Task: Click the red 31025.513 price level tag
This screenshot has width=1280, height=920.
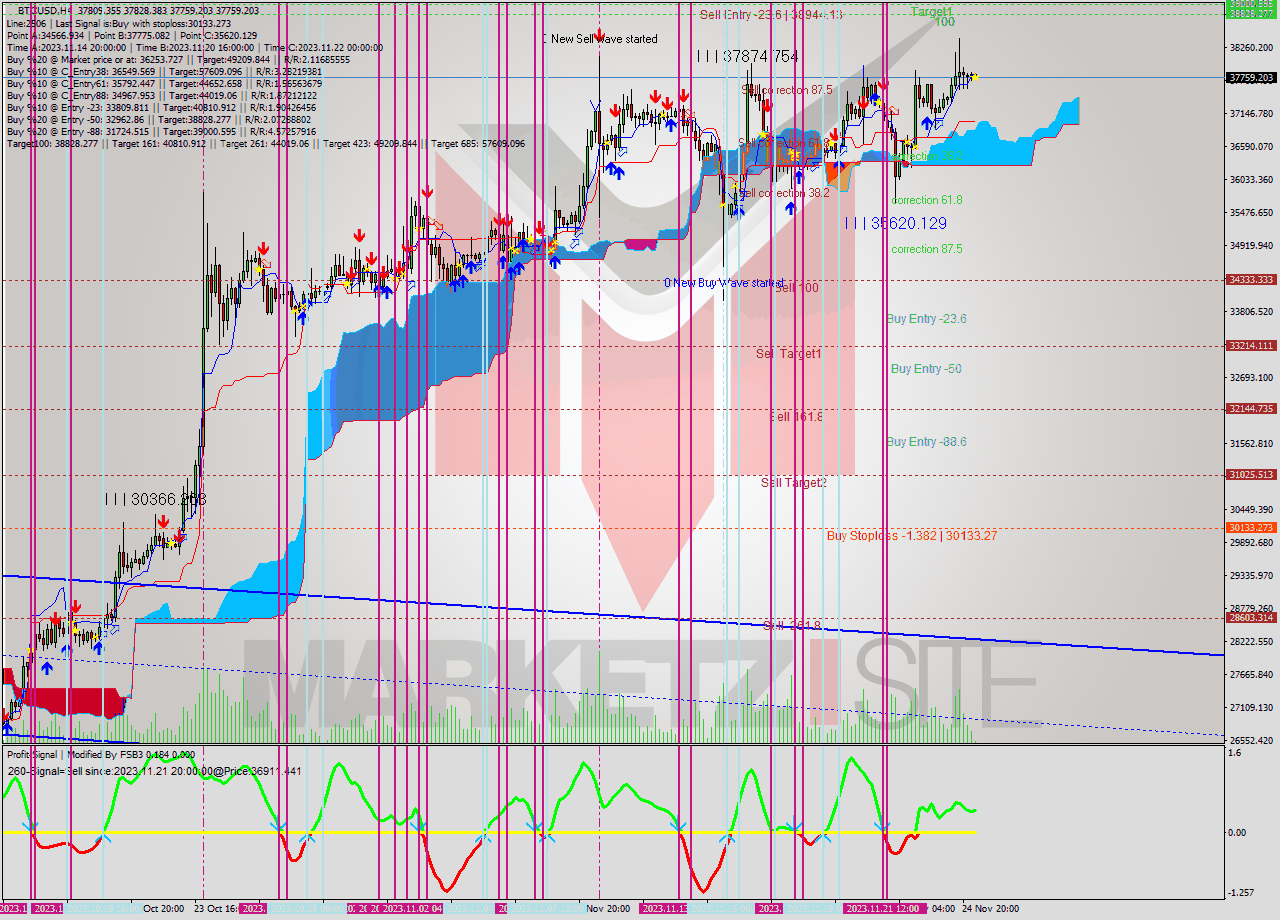Action: (x=1251, y=475)
